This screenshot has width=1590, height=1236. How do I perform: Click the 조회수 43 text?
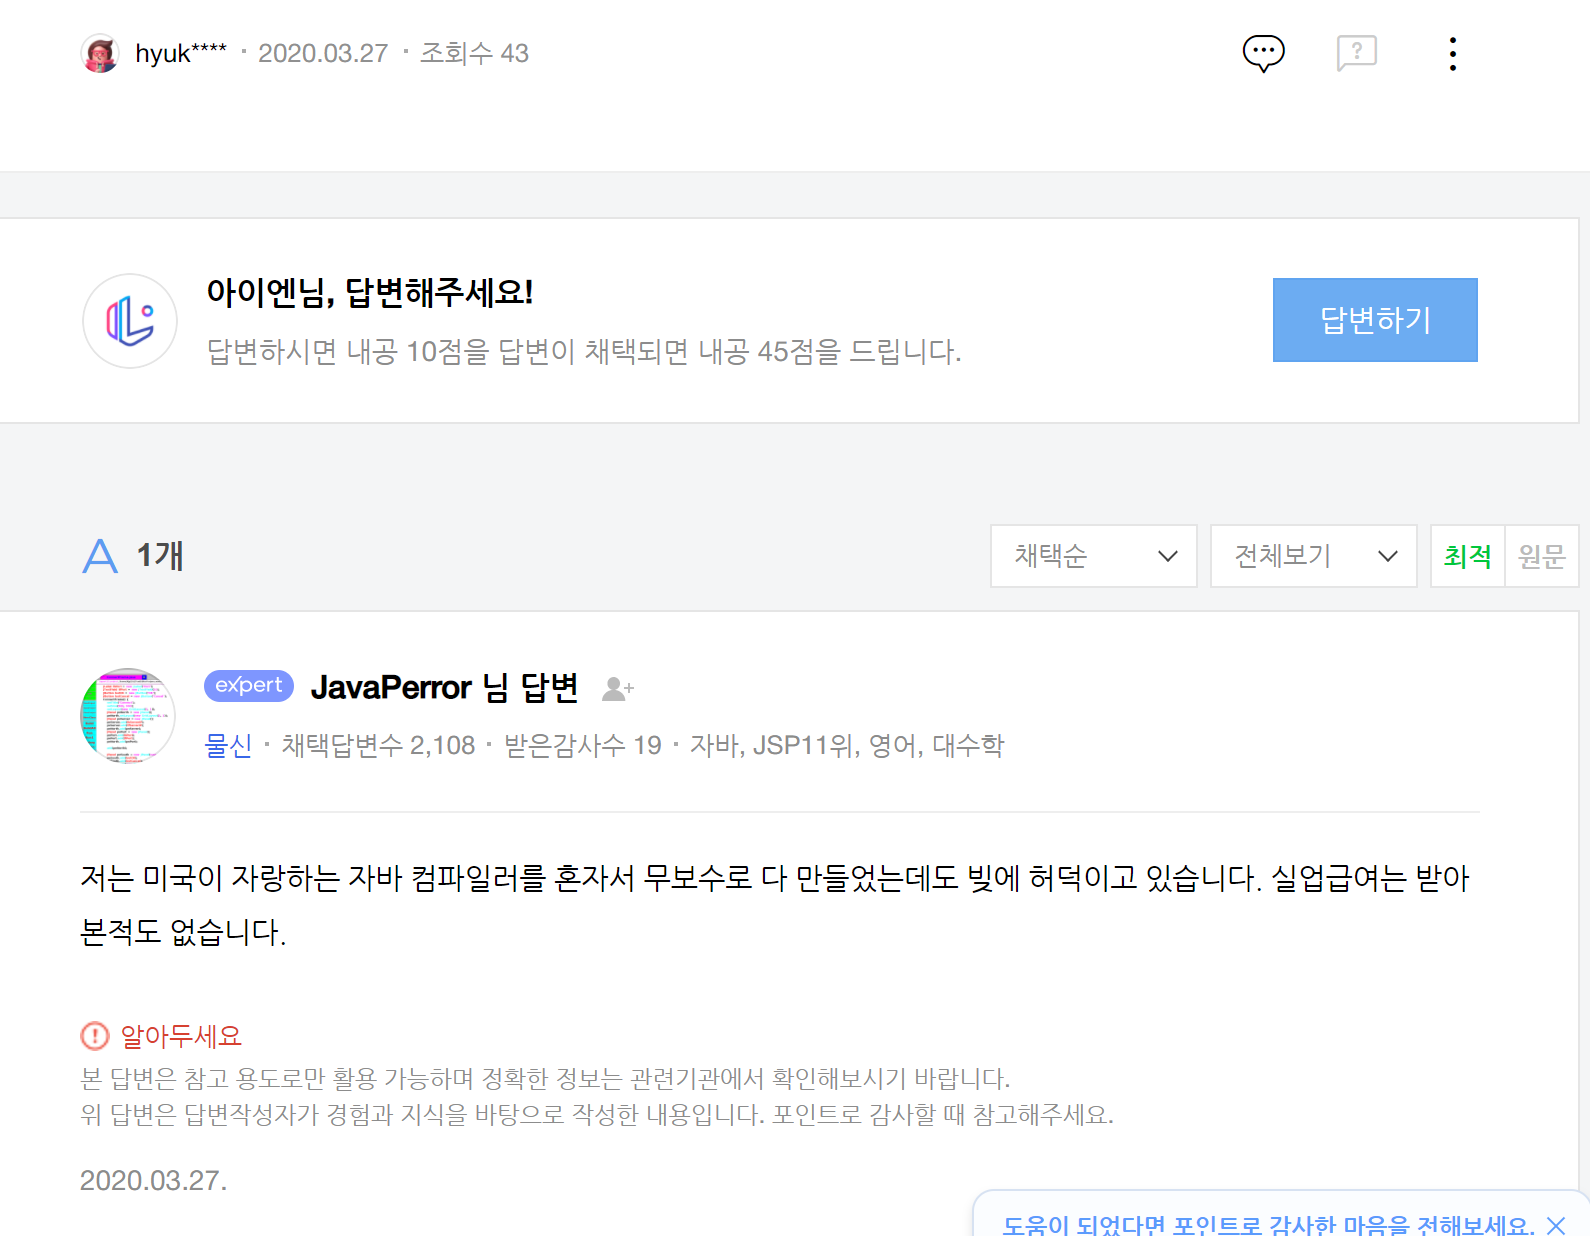474,53
